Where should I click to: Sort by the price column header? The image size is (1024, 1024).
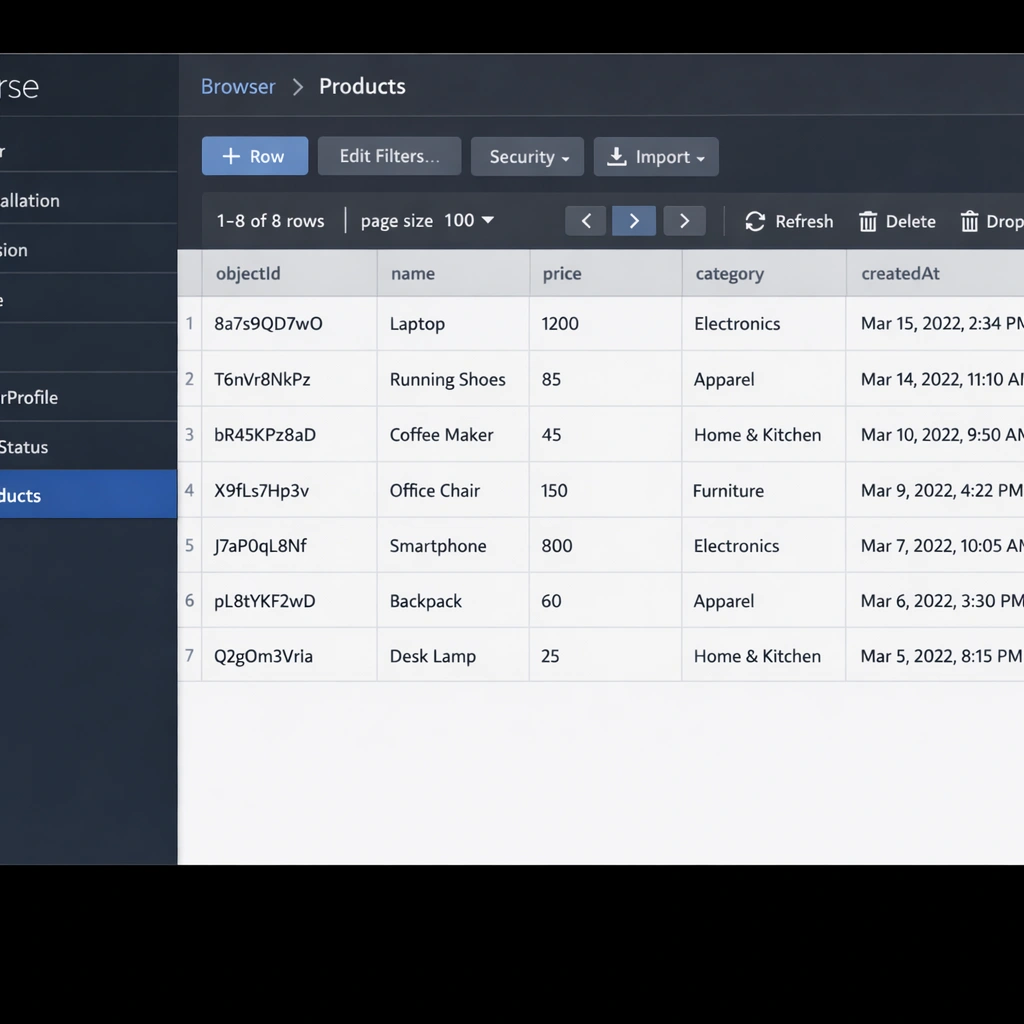pyautogui.click(x=562, y=274)
